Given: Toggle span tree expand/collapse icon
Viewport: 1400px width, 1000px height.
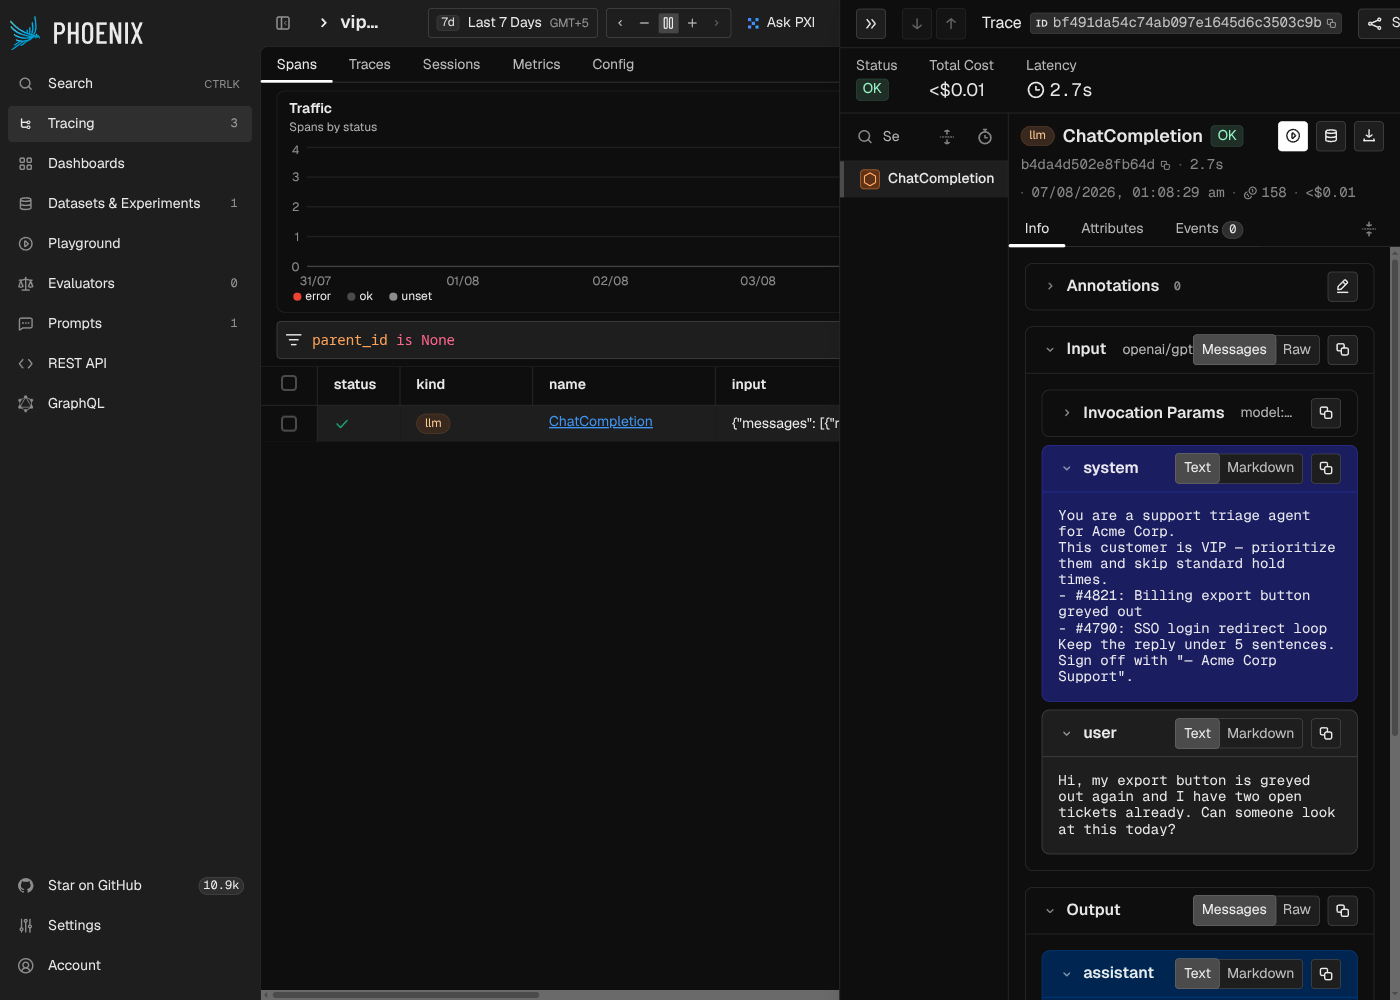Looking at the screenshot, I should pyautogui.click(x=947, y=137).
